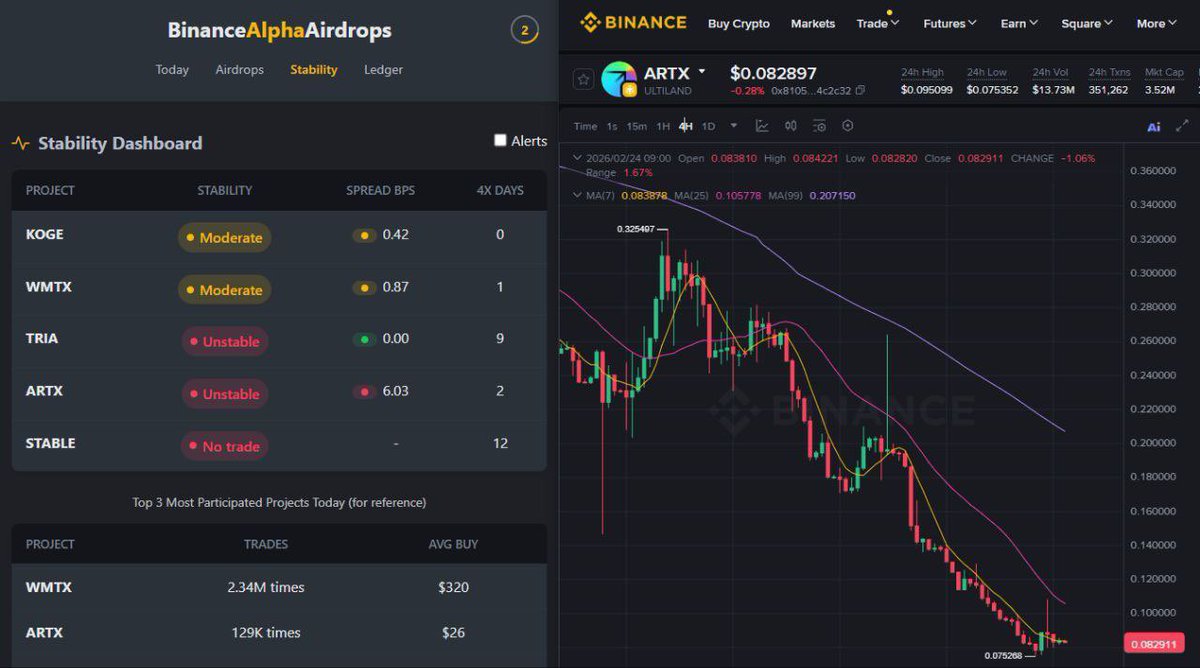Screen dimensions: 1200x668
Task: Select the 15m chart interval
Action: [x=637, y=126]
